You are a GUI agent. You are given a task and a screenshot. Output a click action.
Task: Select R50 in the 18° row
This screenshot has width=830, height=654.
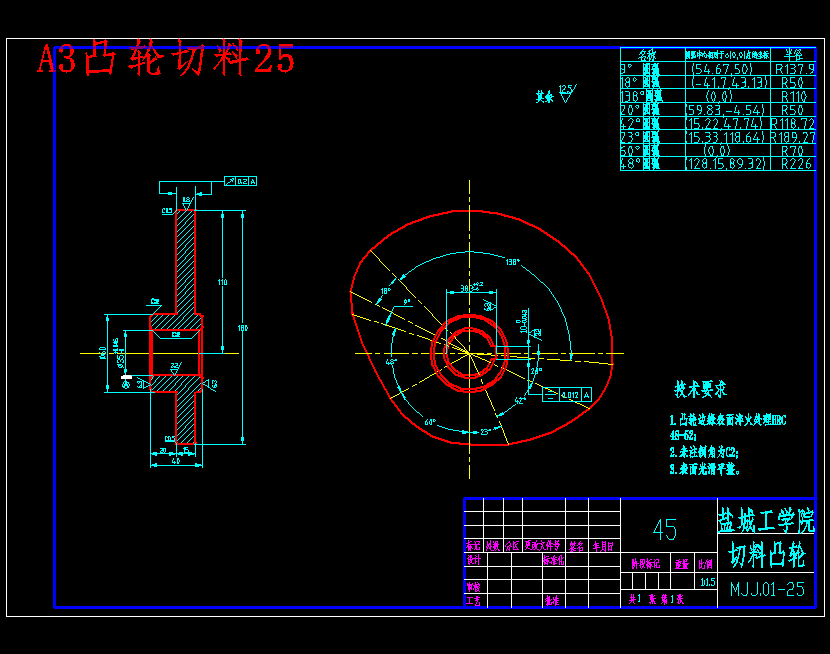click(x=792, y=83)
